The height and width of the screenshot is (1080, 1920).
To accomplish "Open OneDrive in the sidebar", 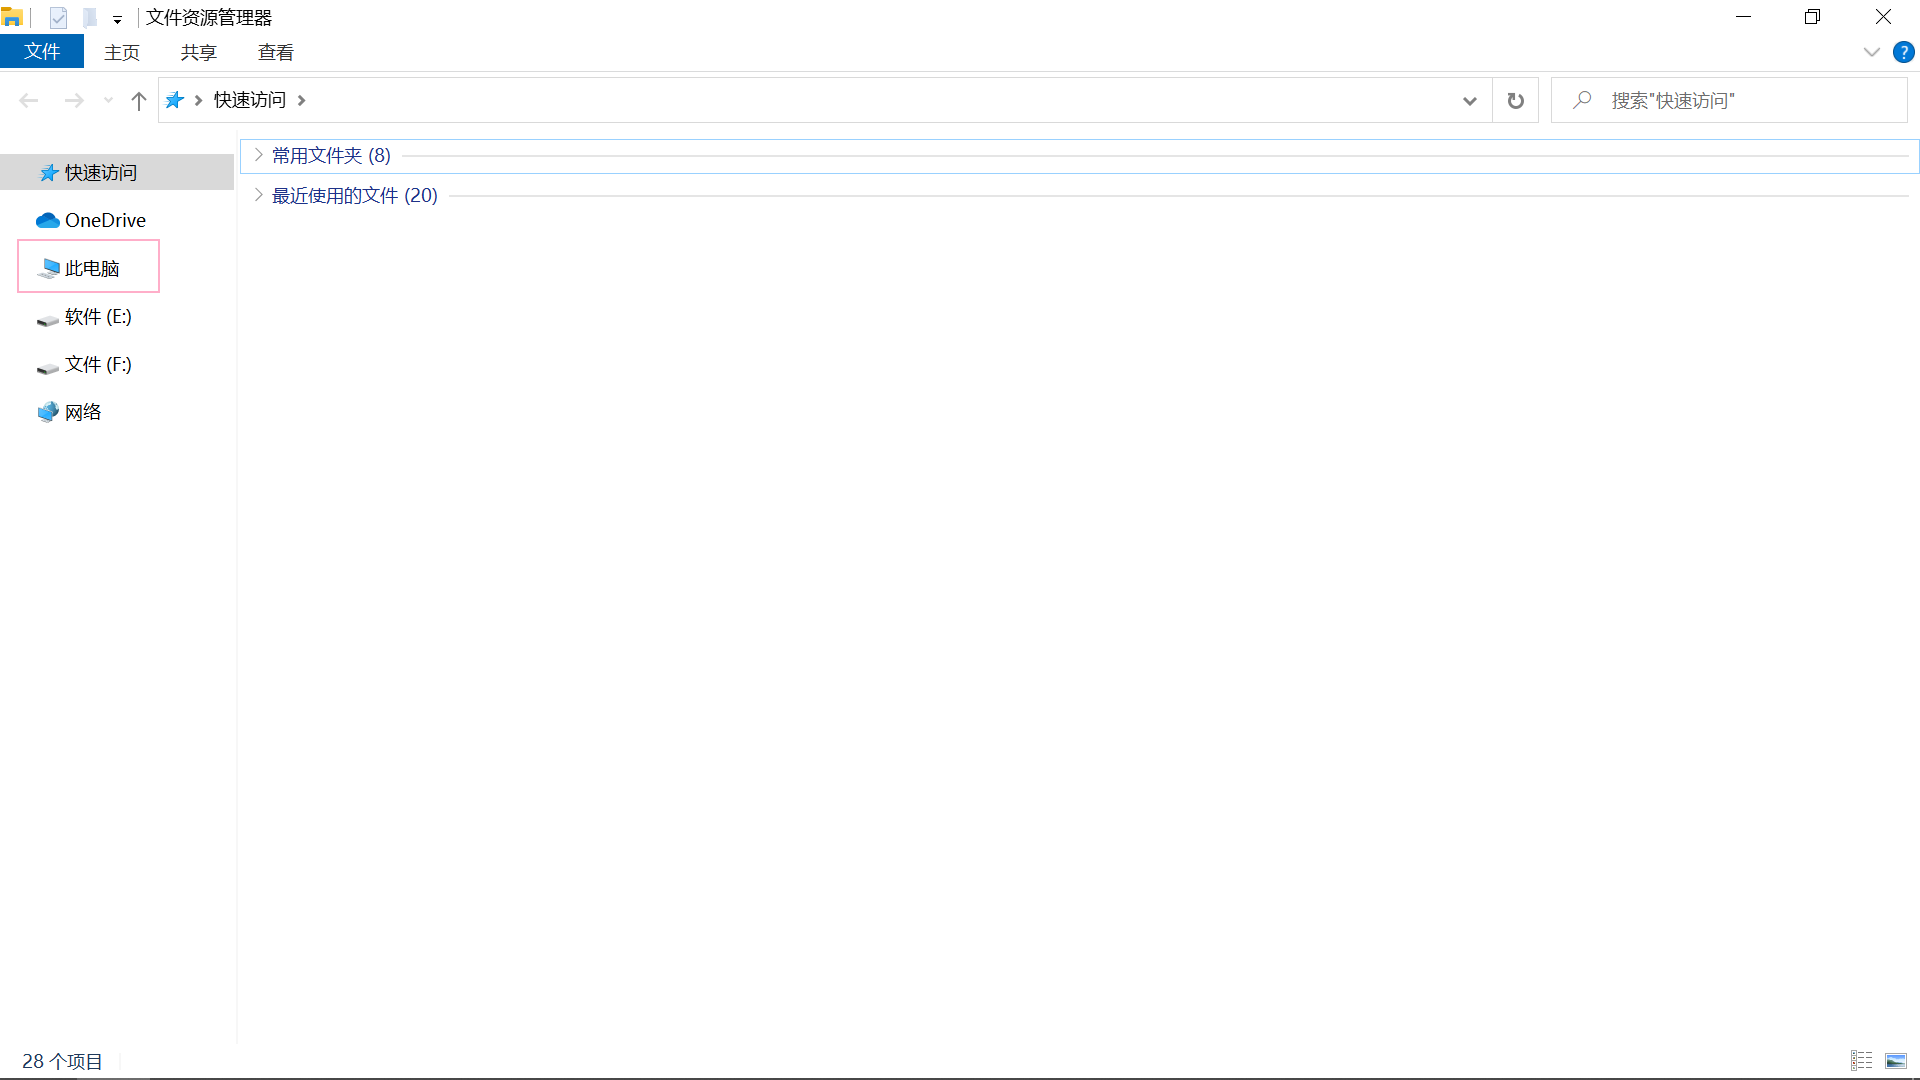I will 104,220.
